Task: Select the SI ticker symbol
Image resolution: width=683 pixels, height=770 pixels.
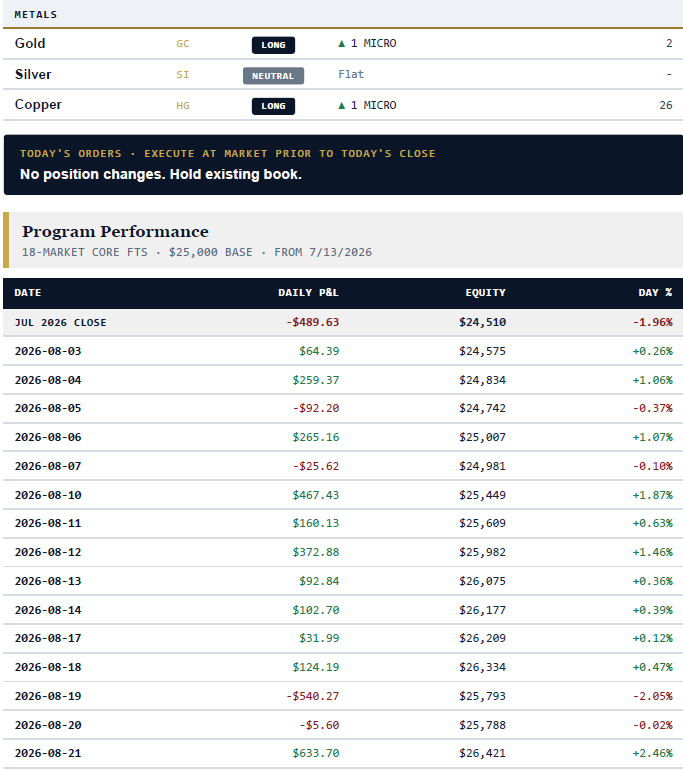Action: pos(183,75)
